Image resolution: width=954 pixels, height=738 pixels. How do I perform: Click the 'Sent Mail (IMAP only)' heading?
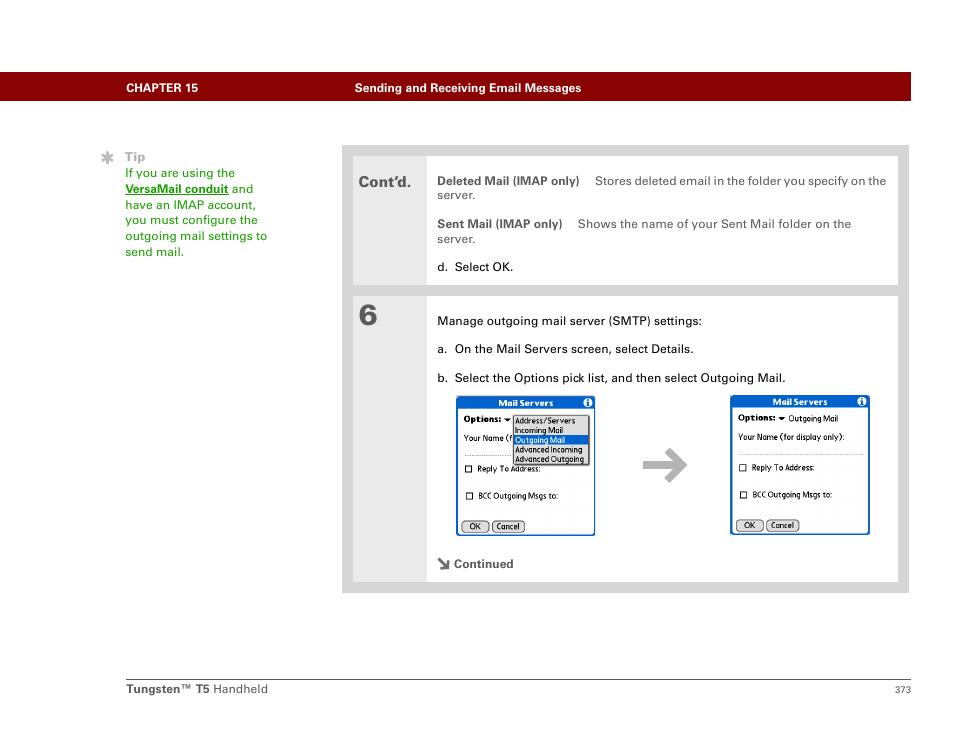coord(500,224)
